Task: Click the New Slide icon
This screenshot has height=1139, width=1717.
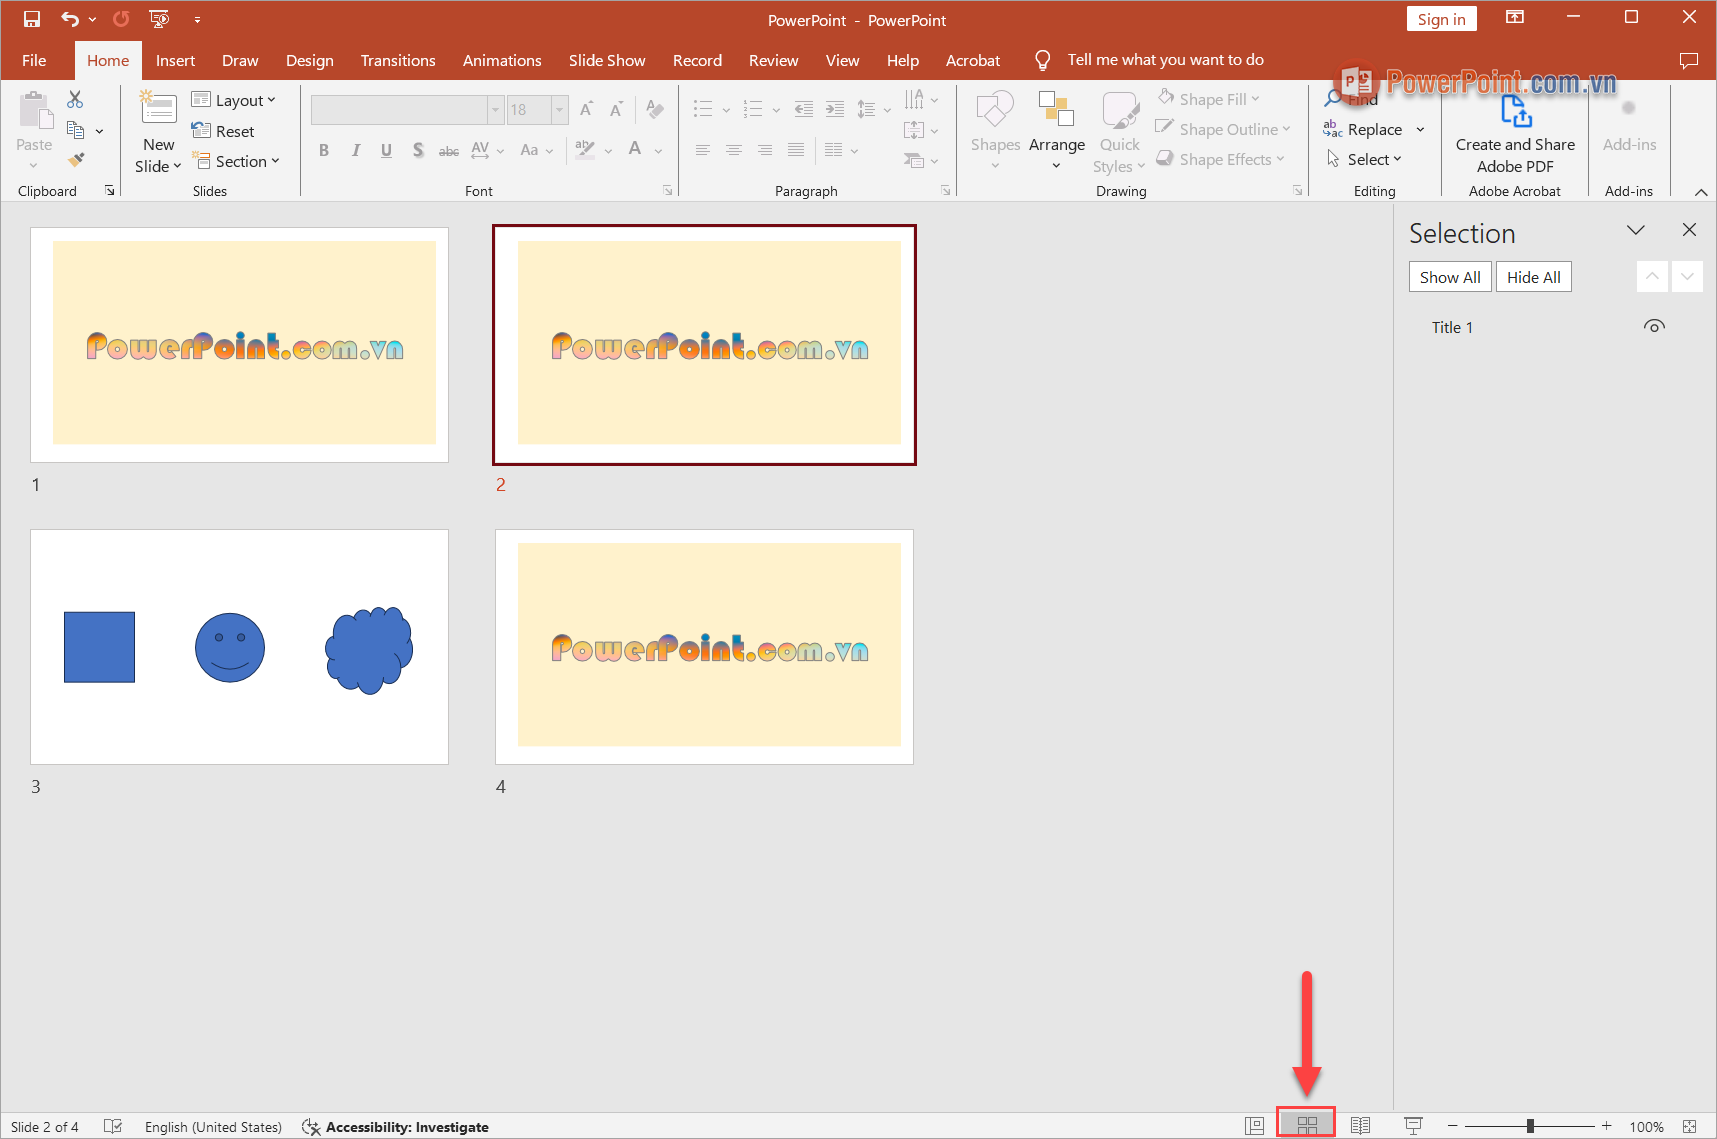Action: click(x=159, y=108)
